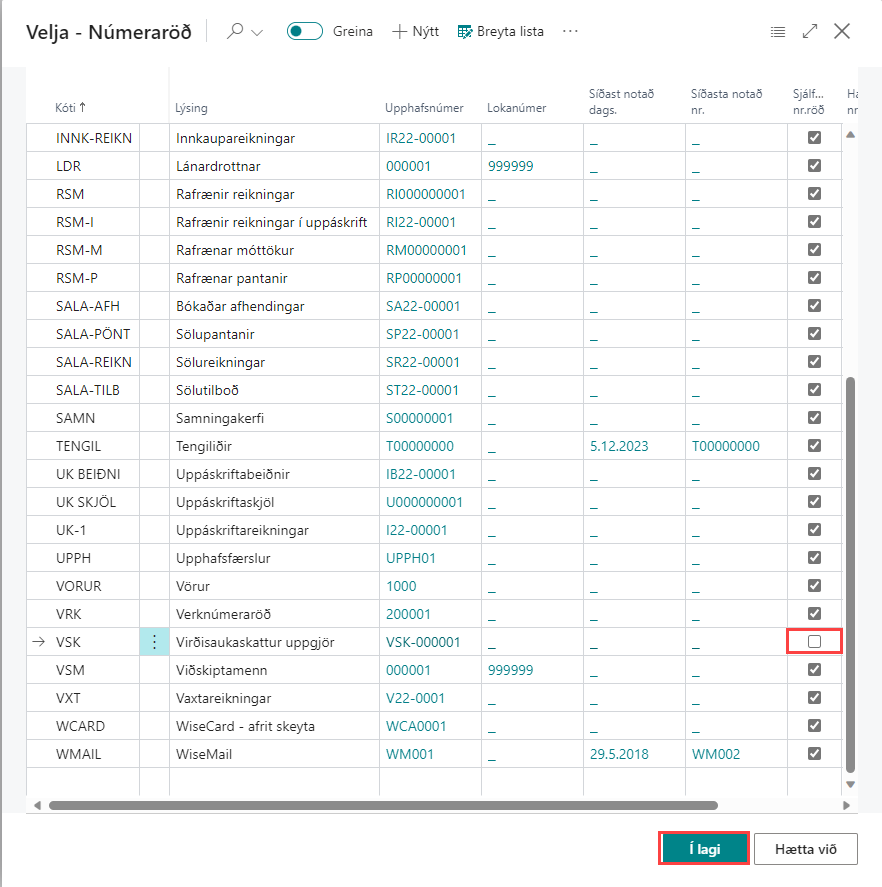Close the Velja - Númeraröð dialog
The width and height of the screenshot is (882, 887).
(842, 32)
